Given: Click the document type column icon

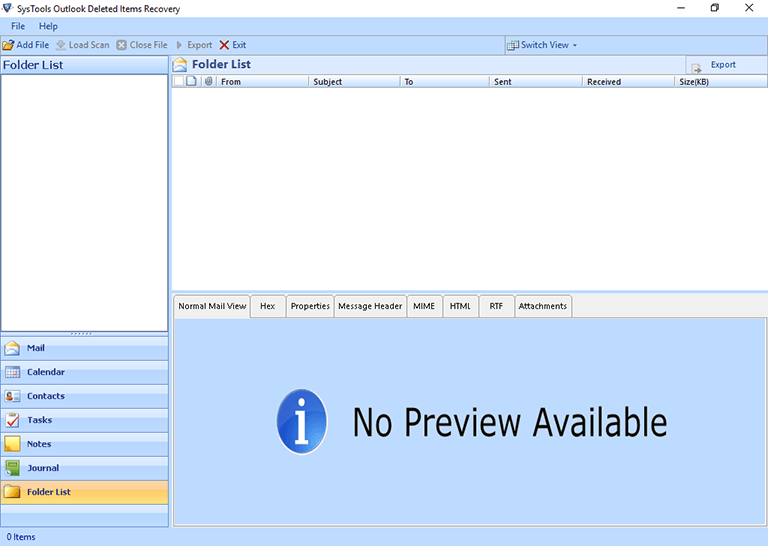Looking at the screenshot, I should (x=192, y=81).
